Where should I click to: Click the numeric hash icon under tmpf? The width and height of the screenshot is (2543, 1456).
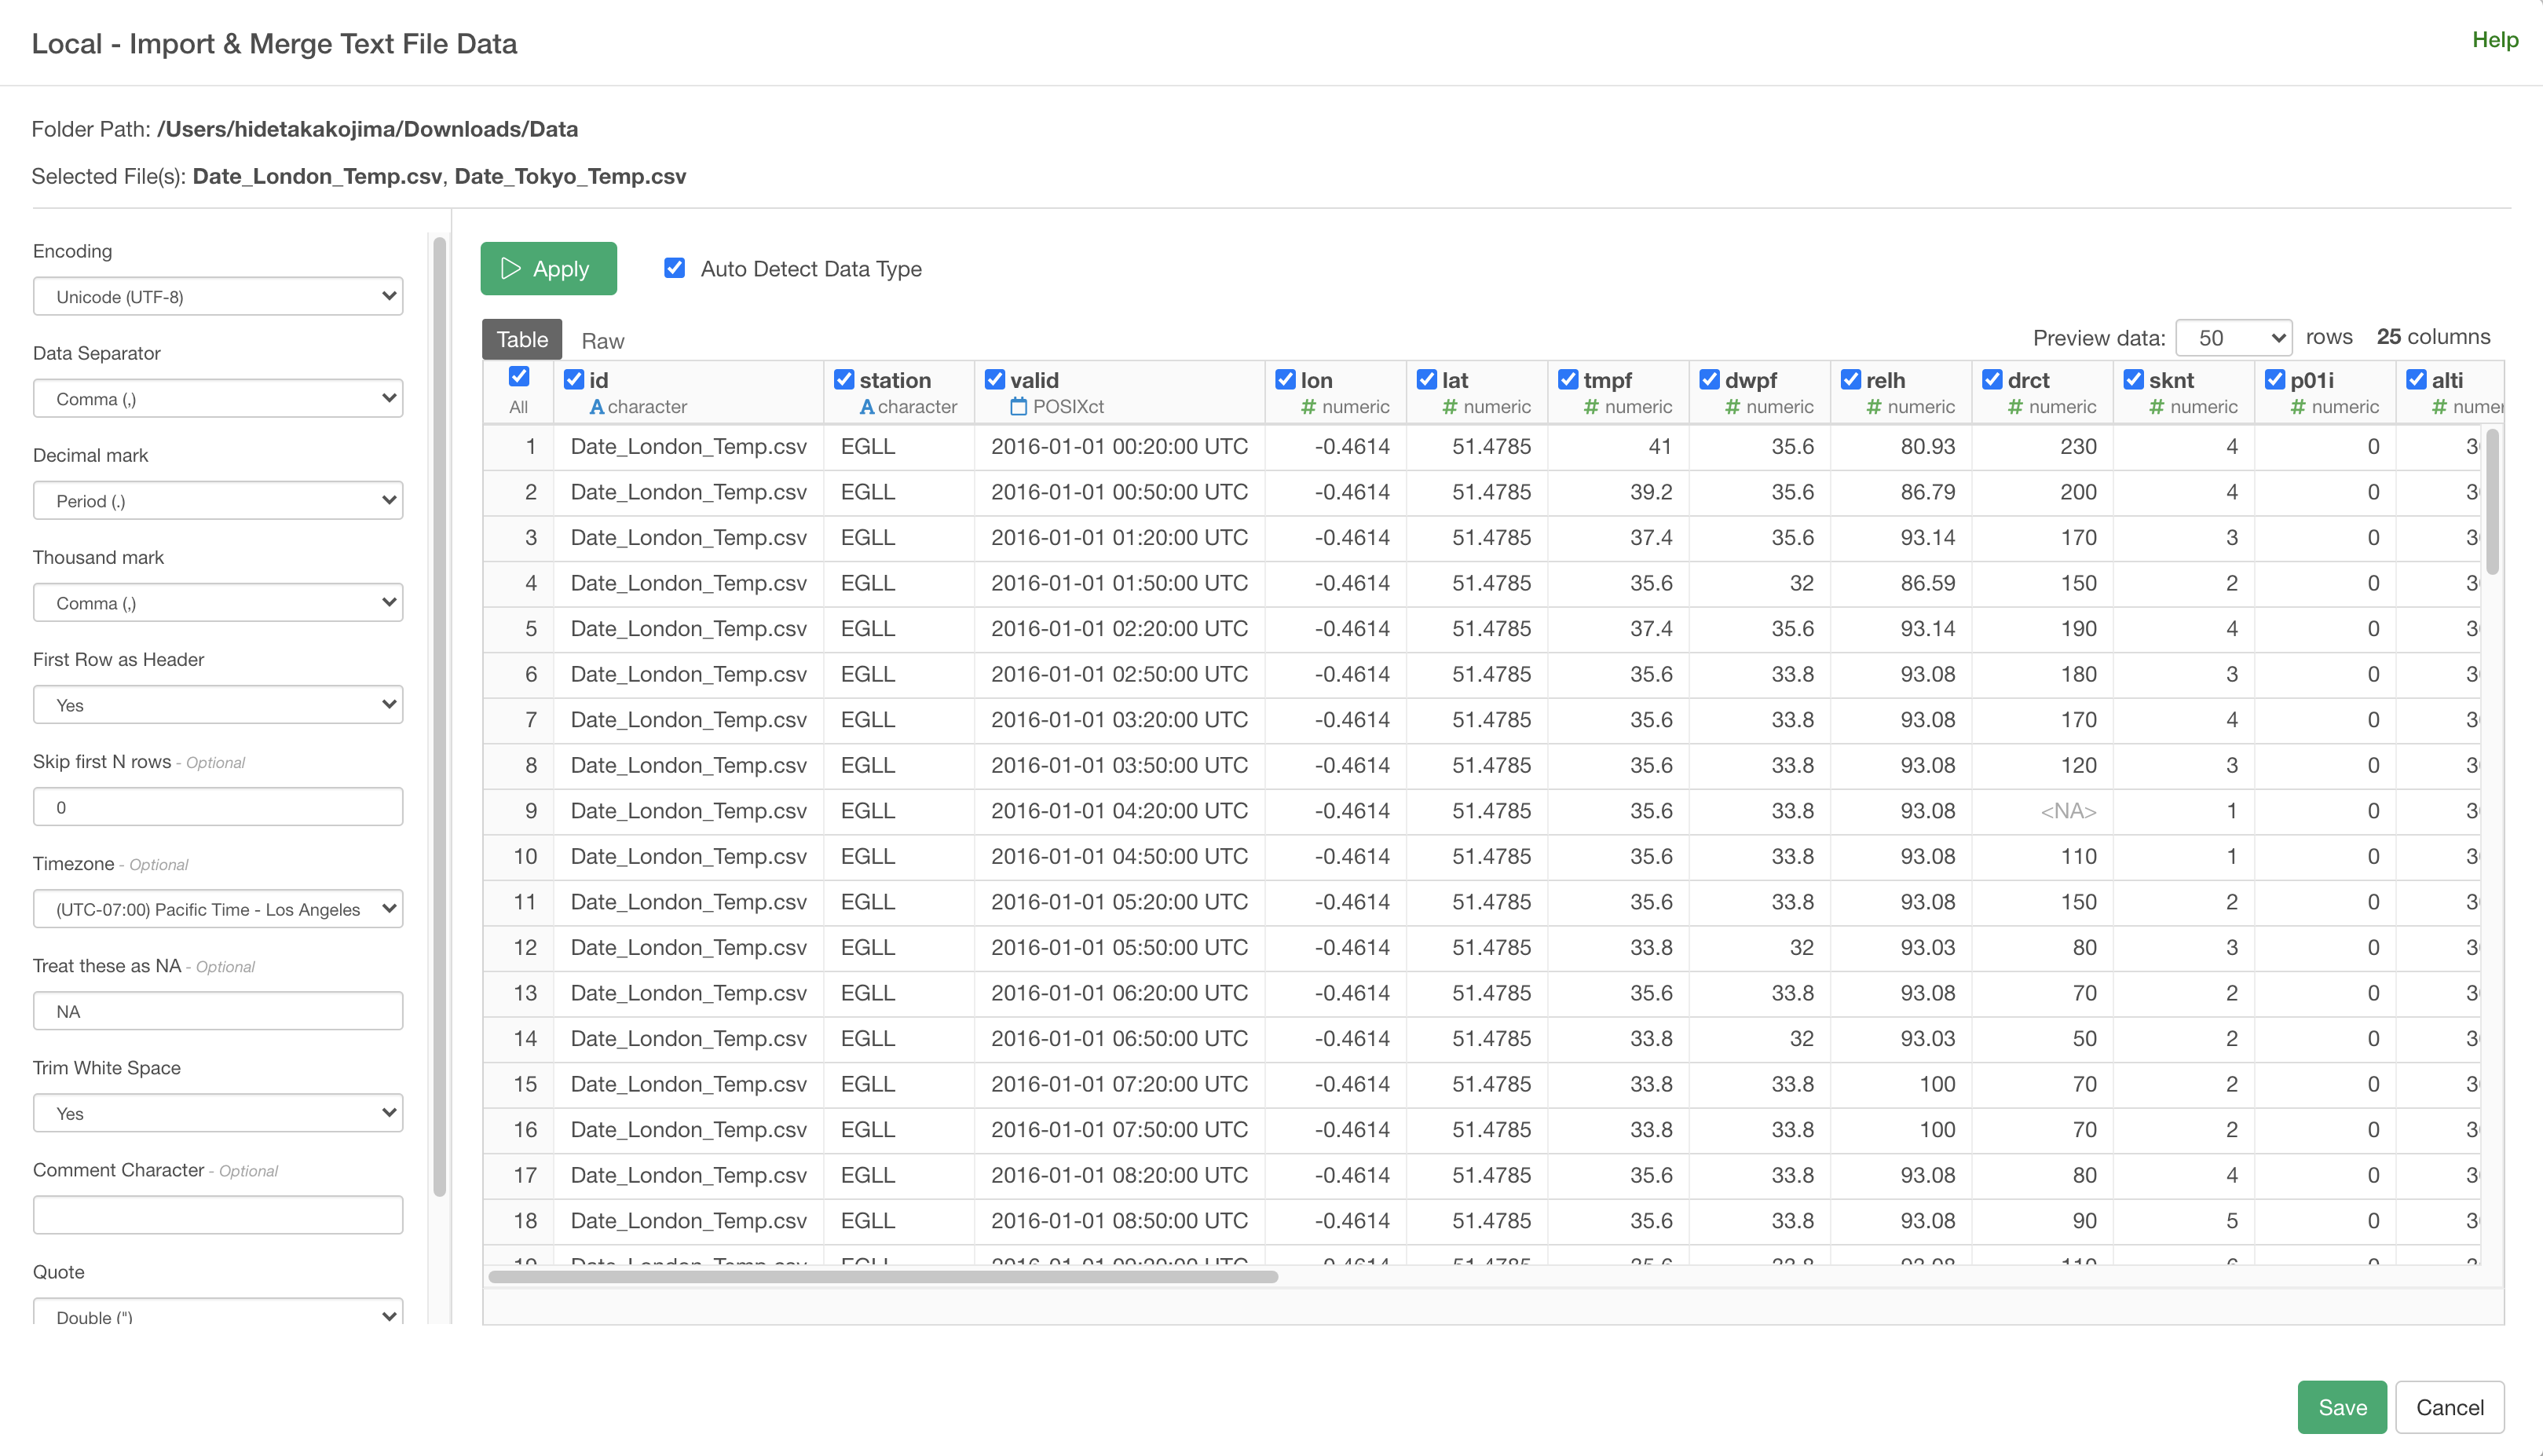pos(1590,407)
